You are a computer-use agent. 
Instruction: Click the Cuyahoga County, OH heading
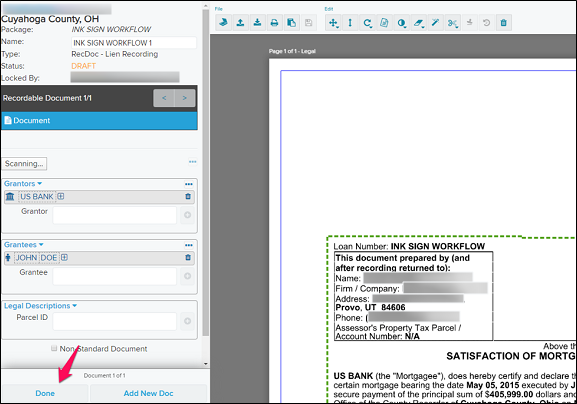(50, 19)
